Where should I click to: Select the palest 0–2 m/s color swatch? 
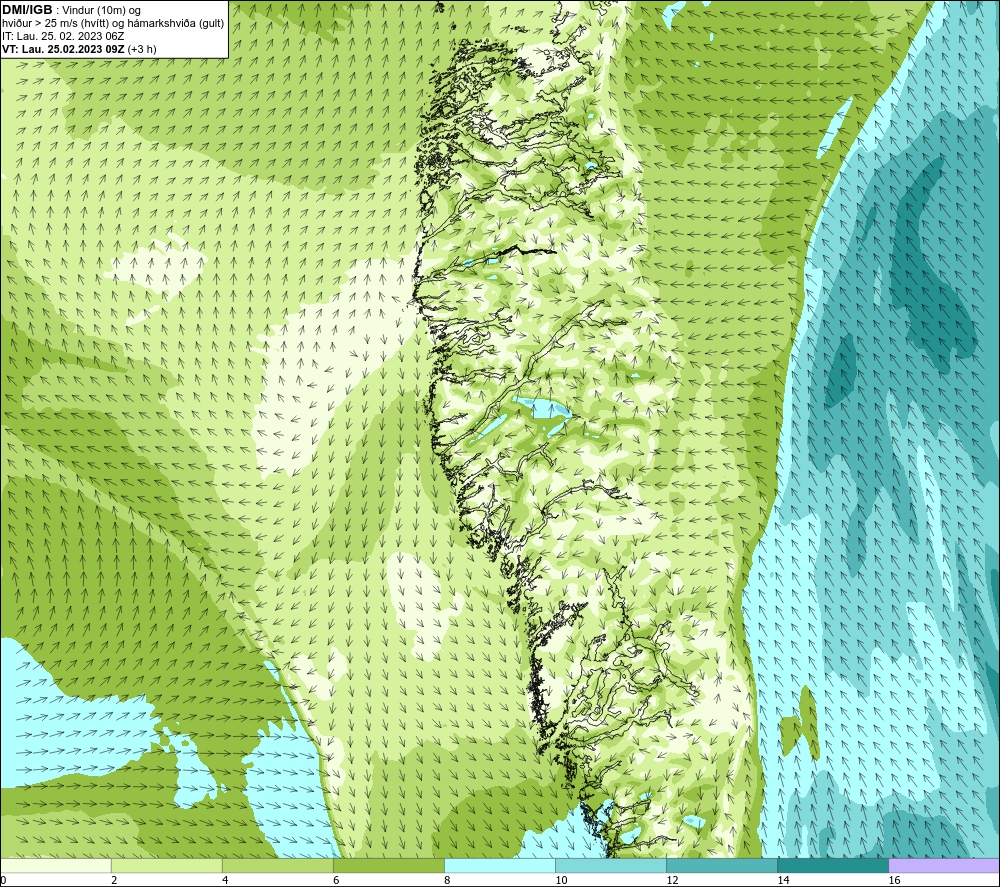pyautogui.click(x=55, y=865)
